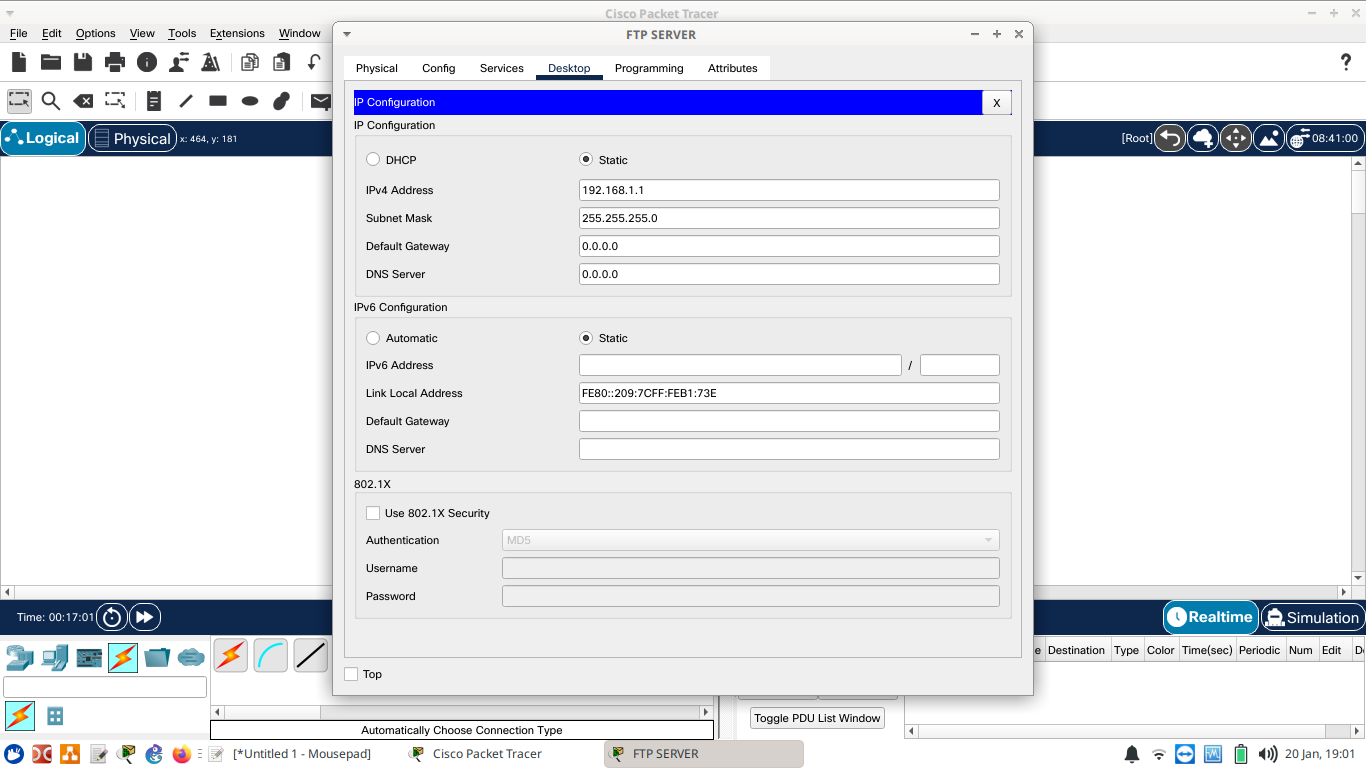Click Toggle PDU List Window button
Viewport: 1366px width, 768px height.
tap(817, 718)
